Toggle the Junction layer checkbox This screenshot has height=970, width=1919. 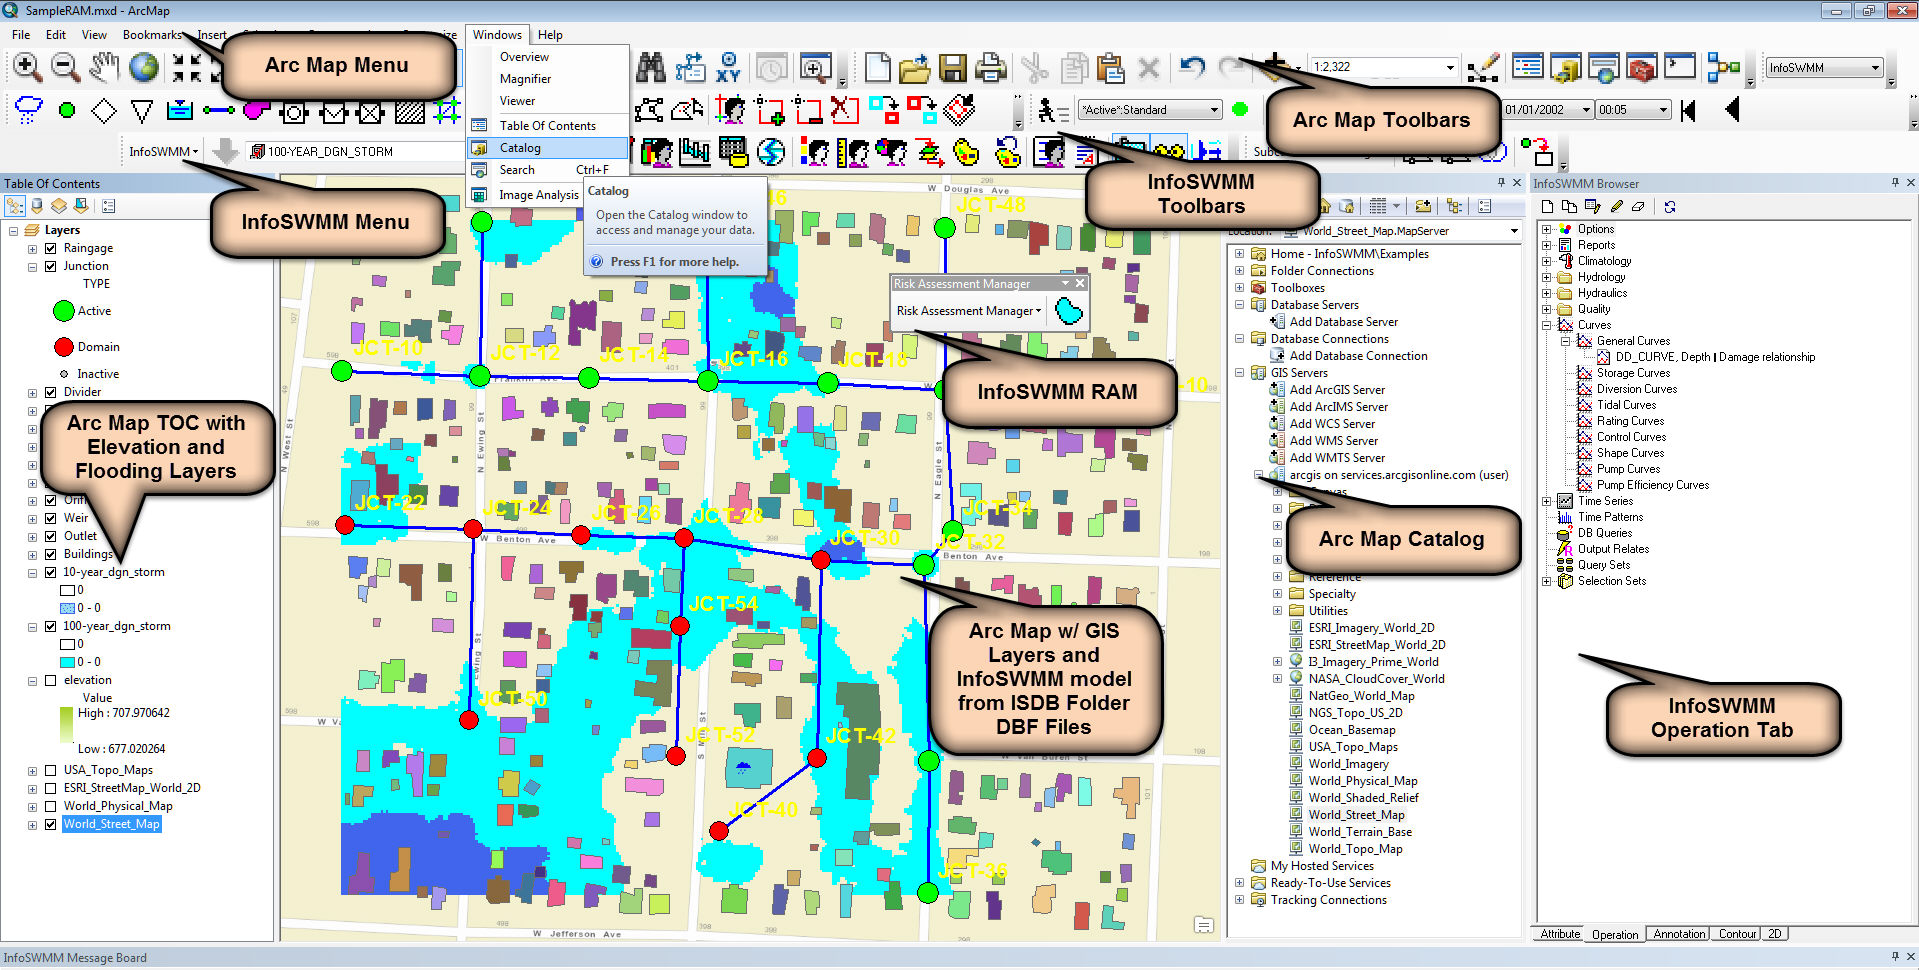coord(50,266)
